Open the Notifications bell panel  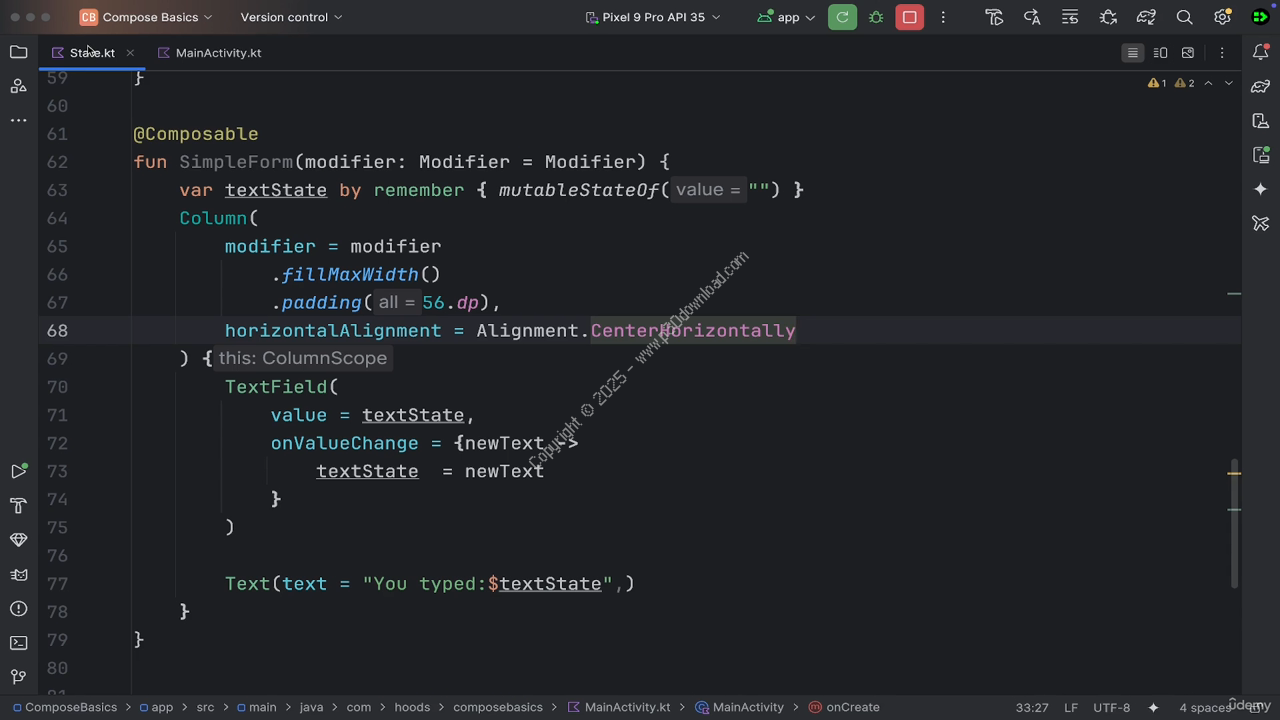pos(1260,52)
